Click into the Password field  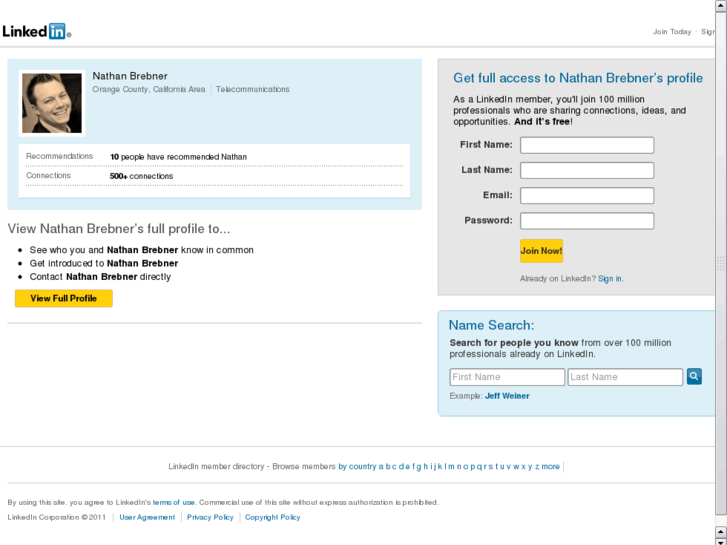(x=587, y=220)
